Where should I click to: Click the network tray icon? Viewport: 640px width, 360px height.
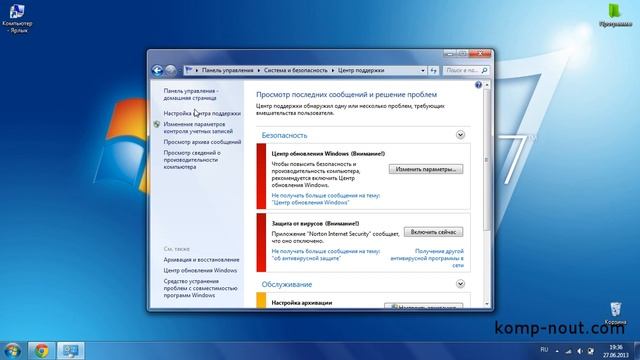(x=569, y=351)
